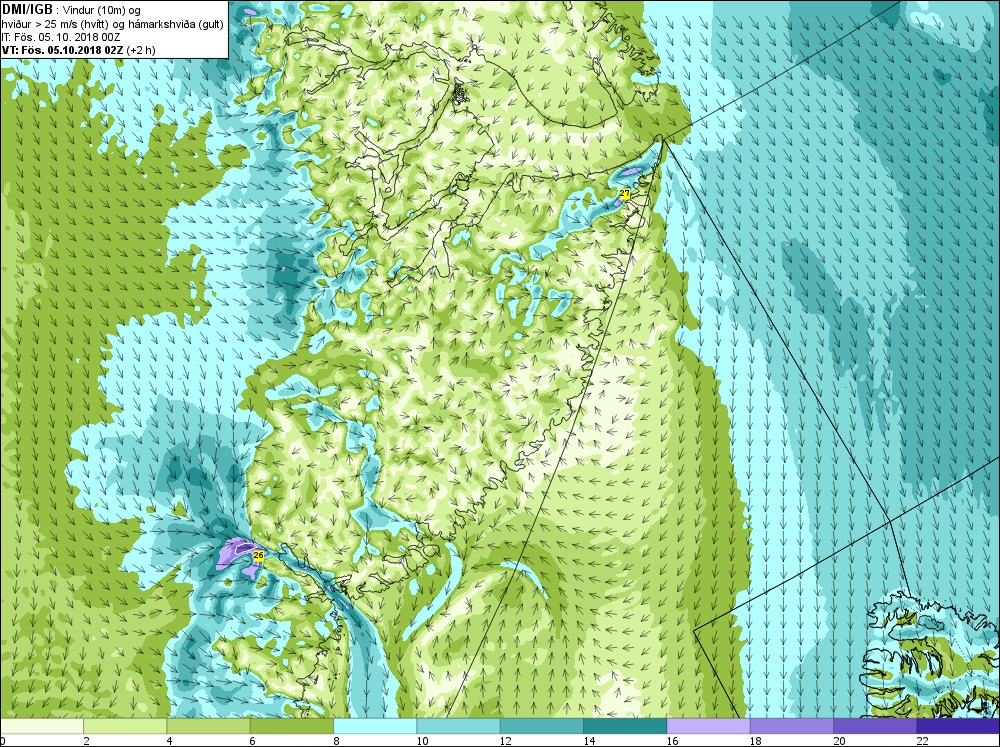Viewport: 1000px width, 747px height.
Task: Click the legend scale value 2
Action: pyautogui.click(x=86, y=741)
